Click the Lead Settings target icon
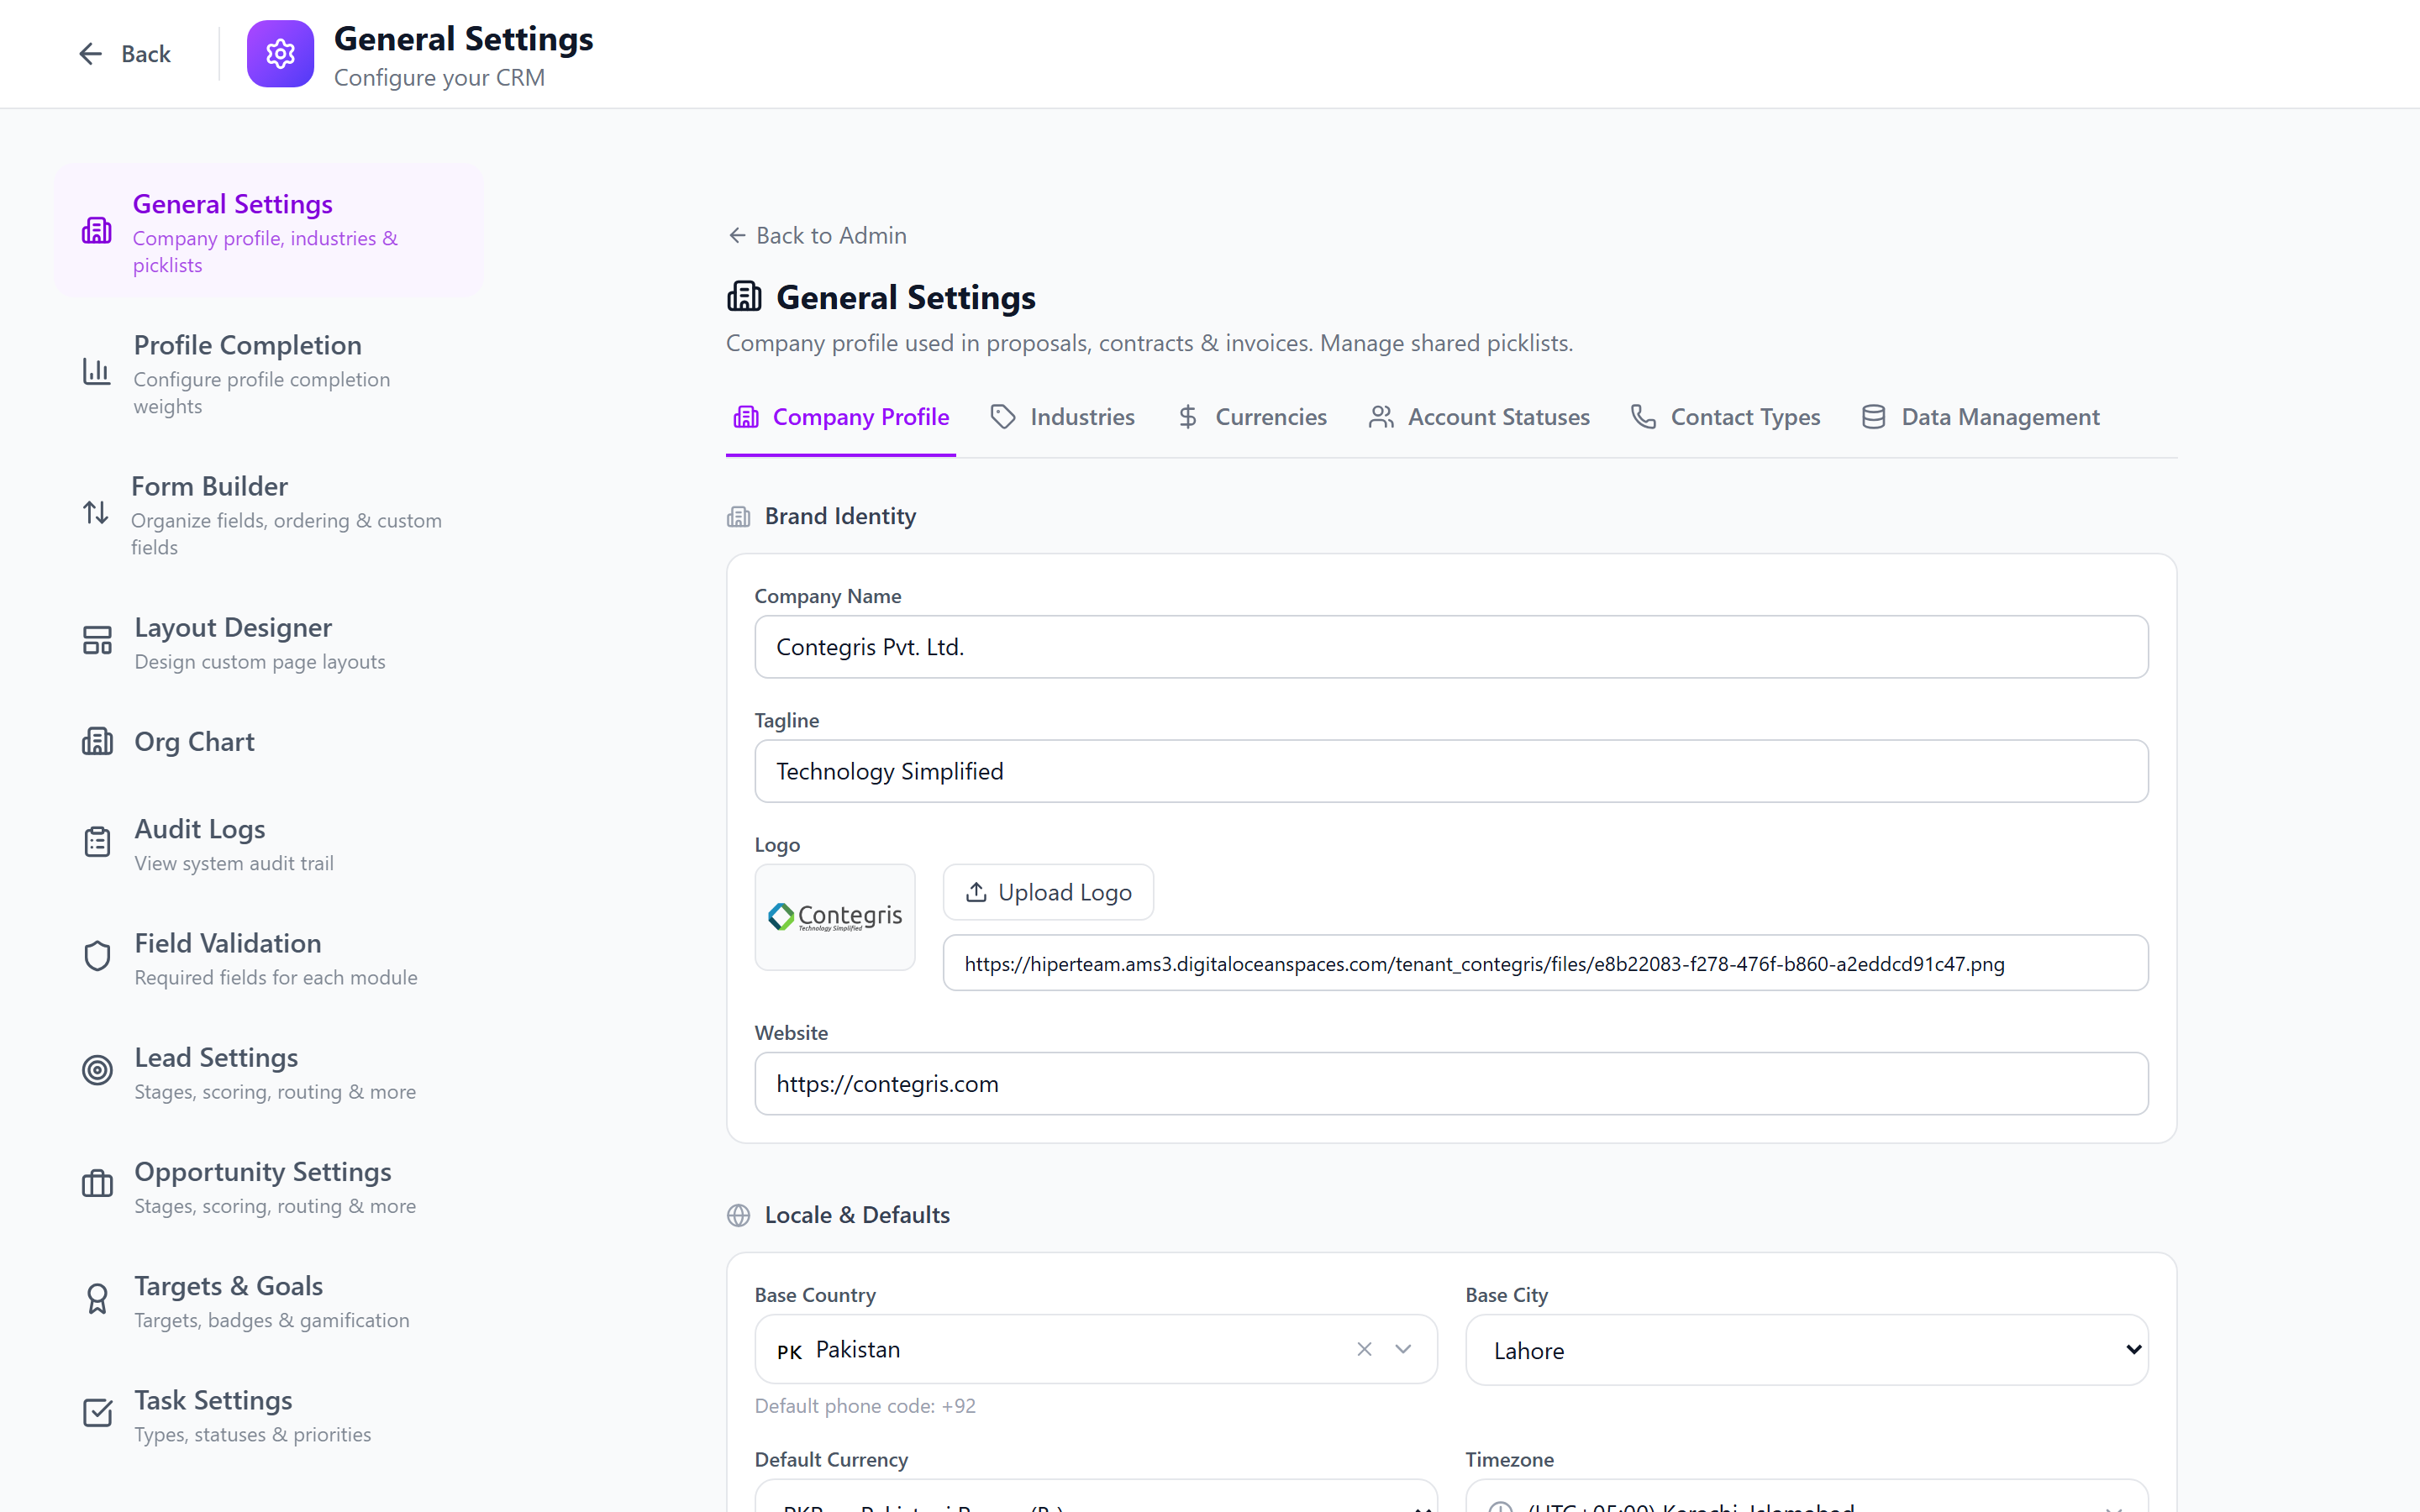This screenshot has width=2420, height=1512. click(97, 1070)
